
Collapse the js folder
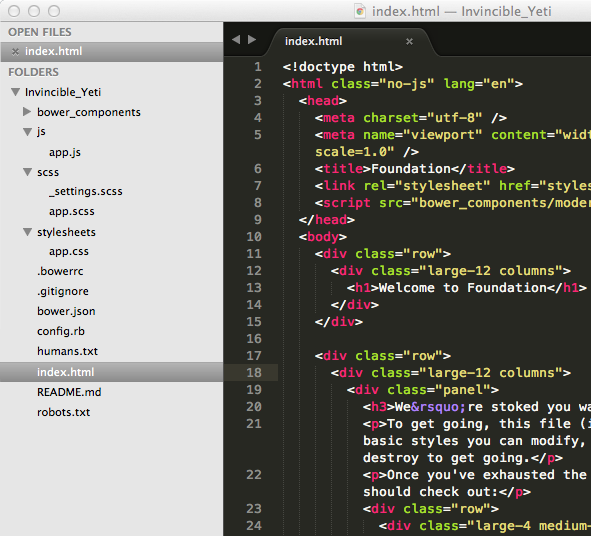point(28,132)
